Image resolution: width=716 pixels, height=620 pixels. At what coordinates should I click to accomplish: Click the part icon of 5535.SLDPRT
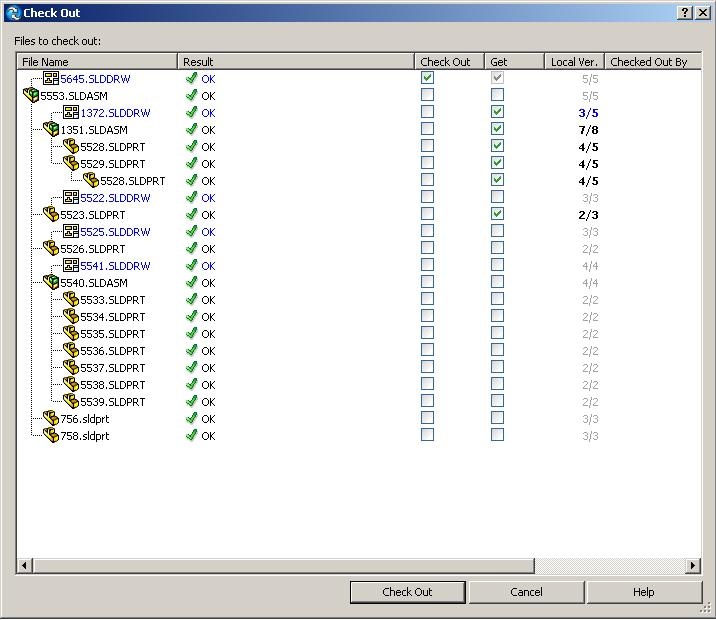pos(71,333)
